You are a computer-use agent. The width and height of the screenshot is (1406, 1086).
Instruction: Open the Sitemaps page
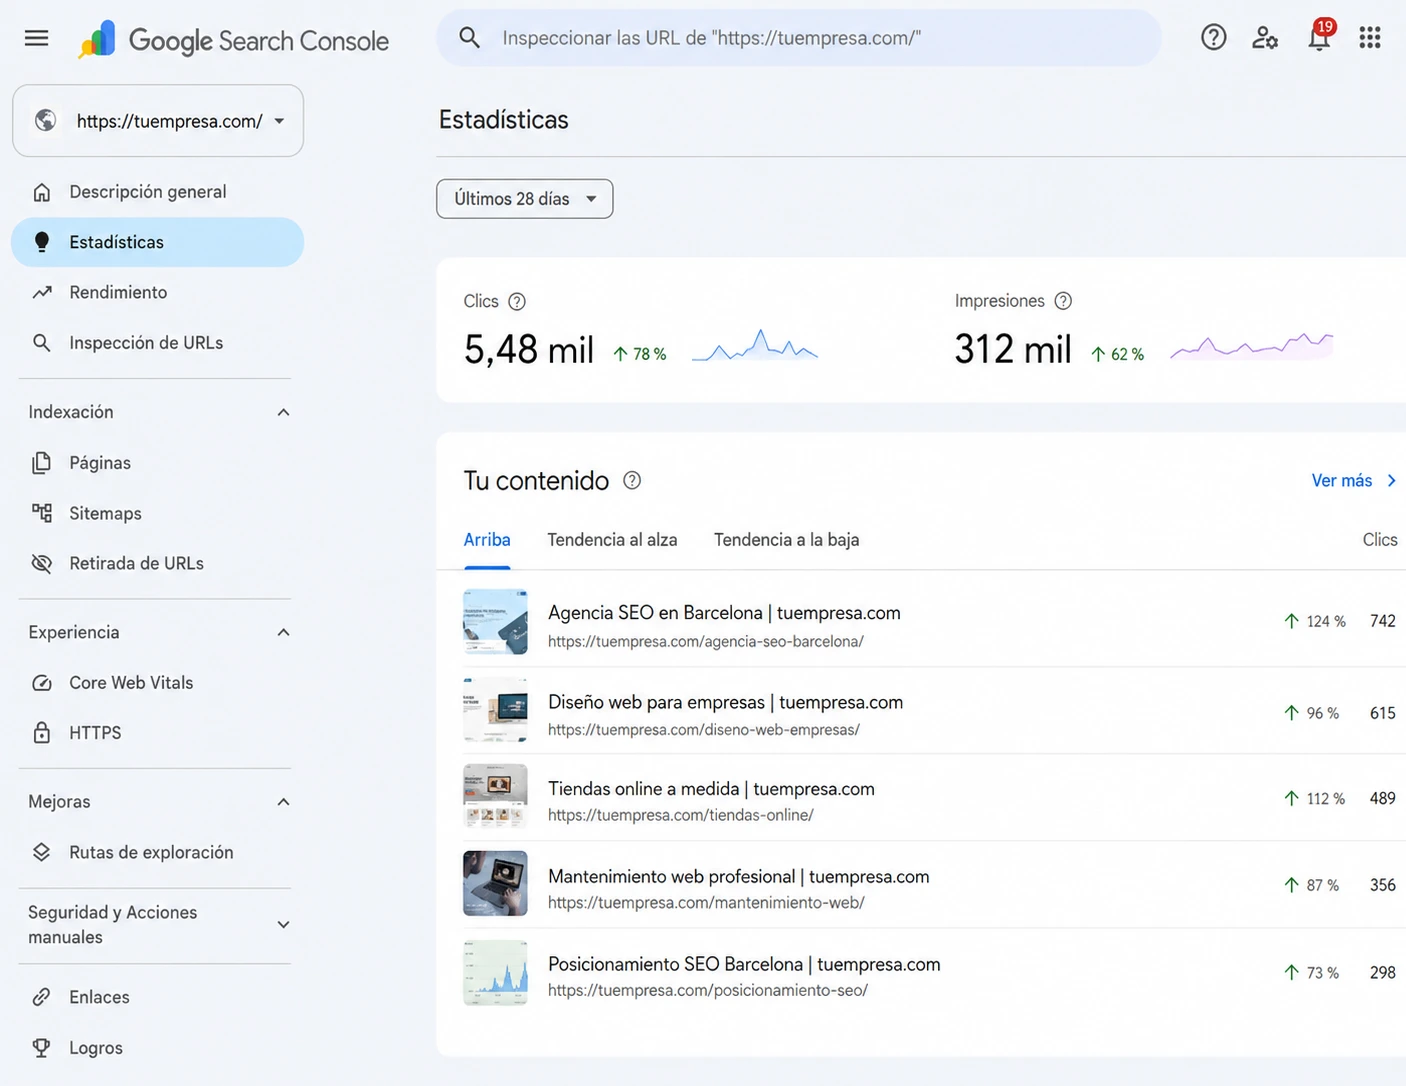(157, 513)
